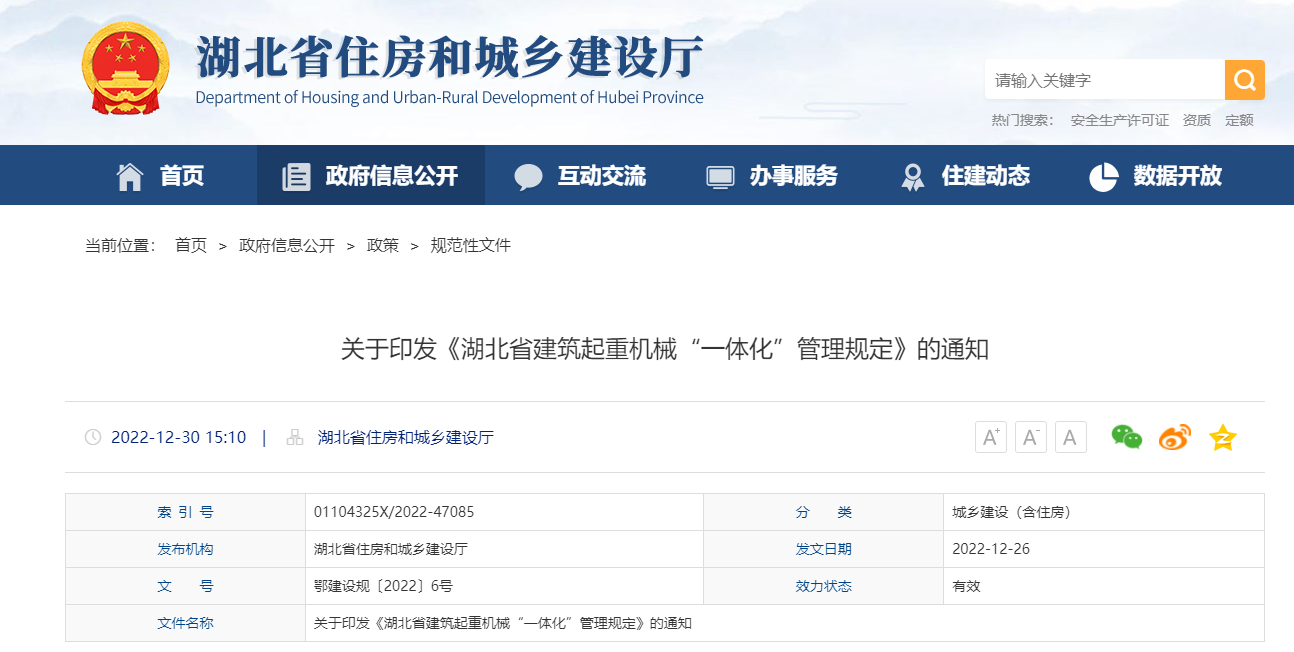This screenshot has height=652, width=1294.
Task: Open the 政府信息公开 navigation tab
Action: [x=371, y=176]
